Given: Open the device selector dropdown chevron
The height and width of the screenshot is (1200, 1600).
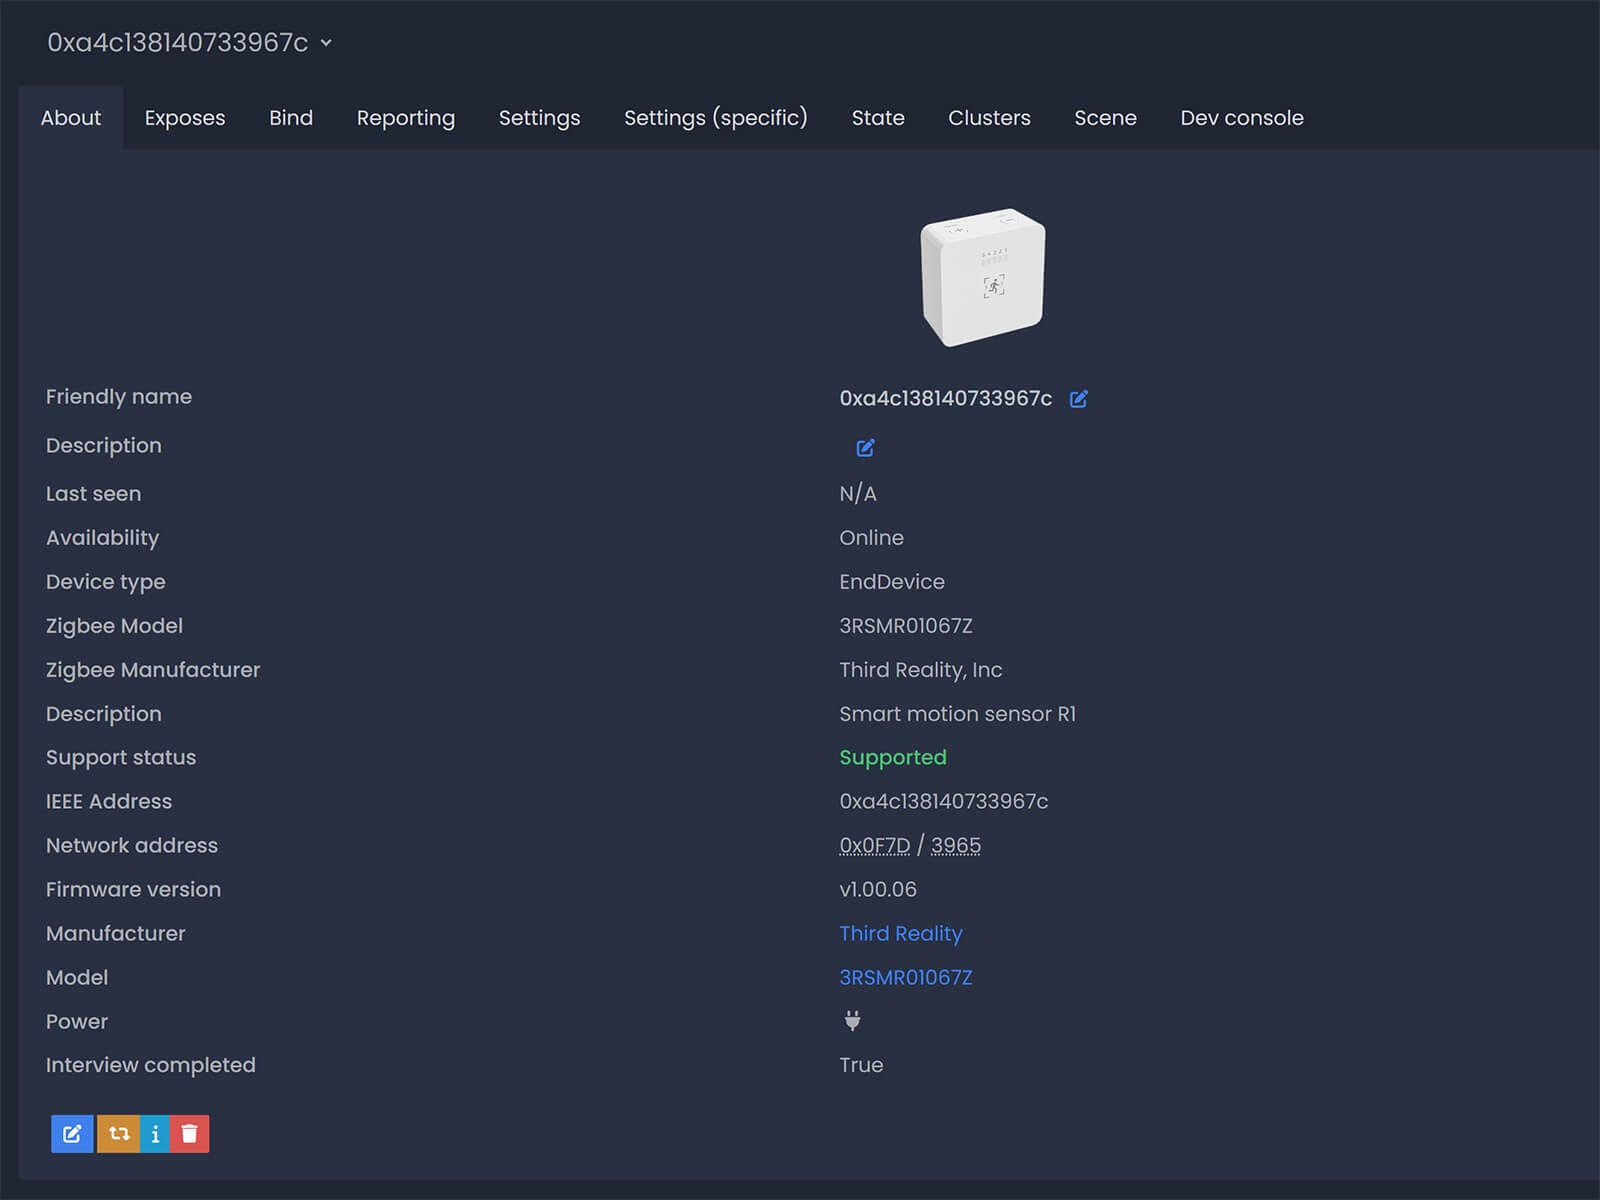Looking at the screenshot, I should pyautogui.click(x=326, y=43).
